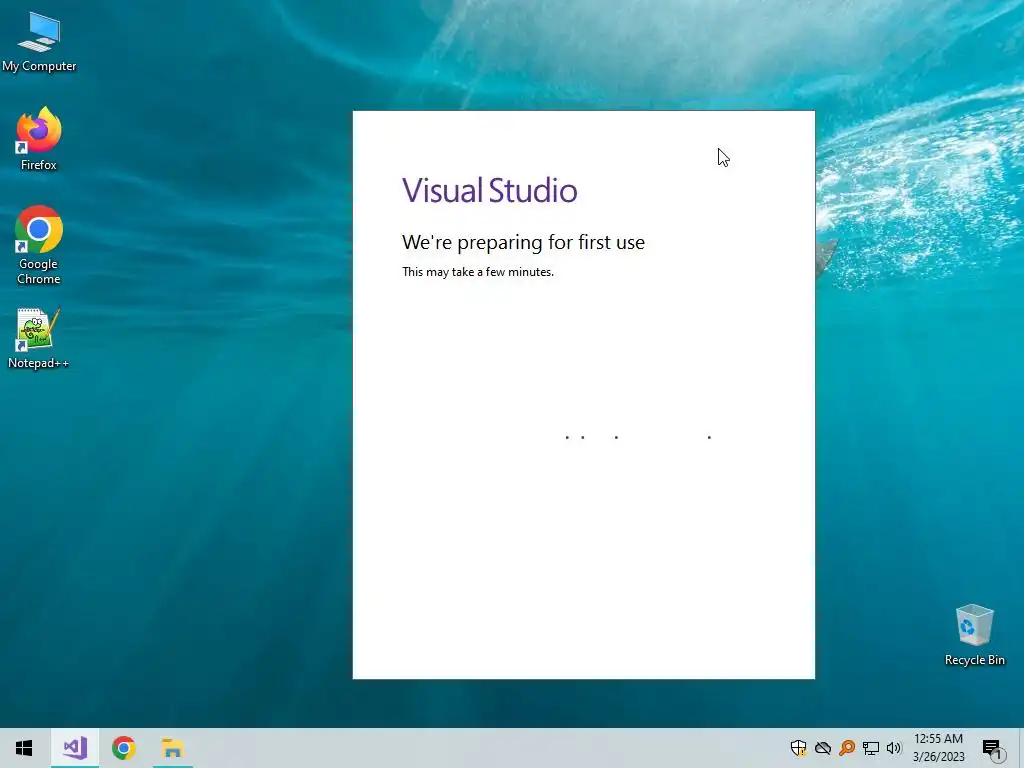Click the orange magnifier tray icon
The height and width of the screenshot is (768, 1024).
[847, 748]
